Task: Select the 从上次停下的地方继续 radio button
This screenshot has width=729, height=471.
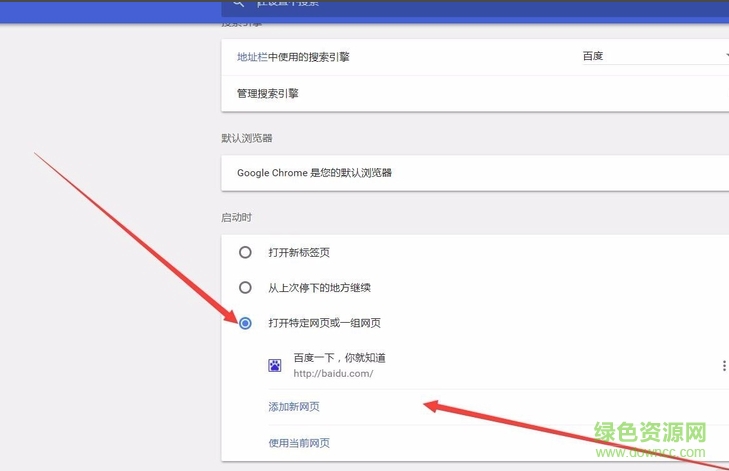Action: [245, 288]
